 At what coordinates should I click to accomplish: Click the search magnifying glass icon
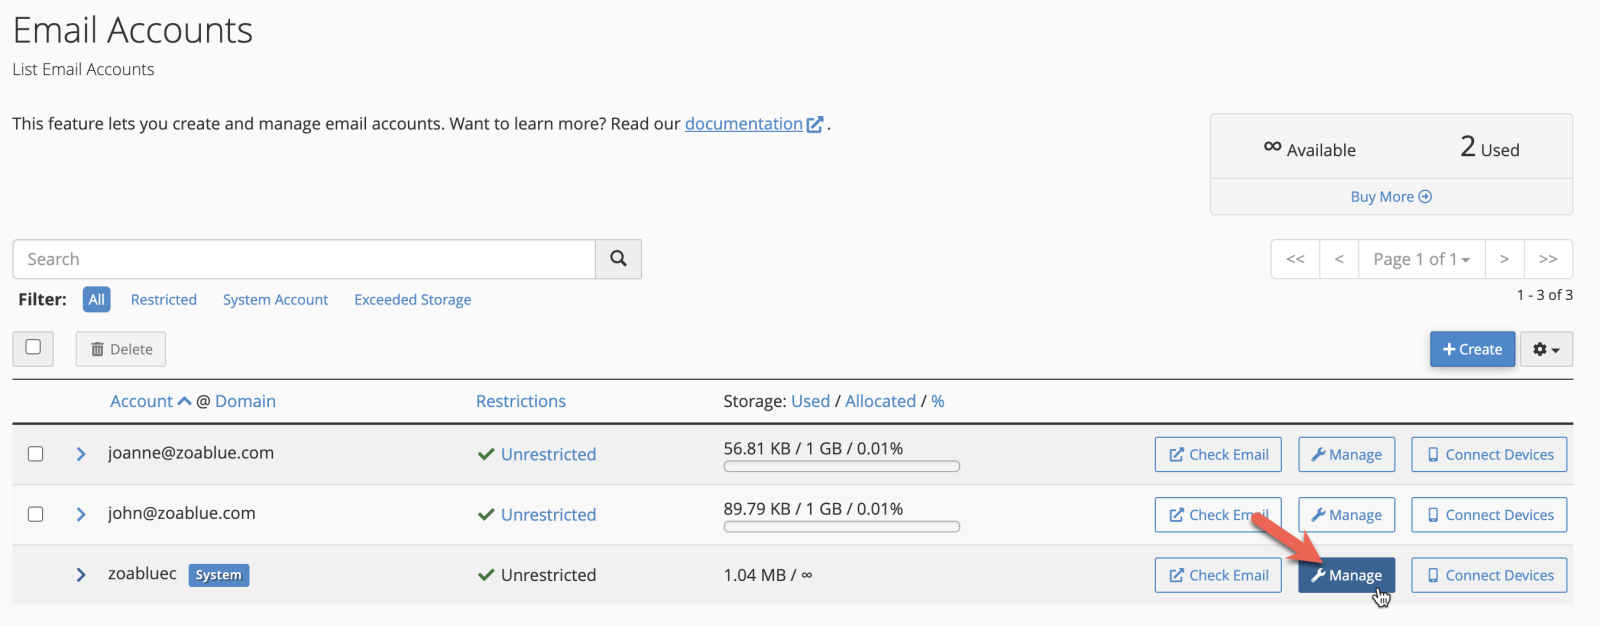pos(618,259)
